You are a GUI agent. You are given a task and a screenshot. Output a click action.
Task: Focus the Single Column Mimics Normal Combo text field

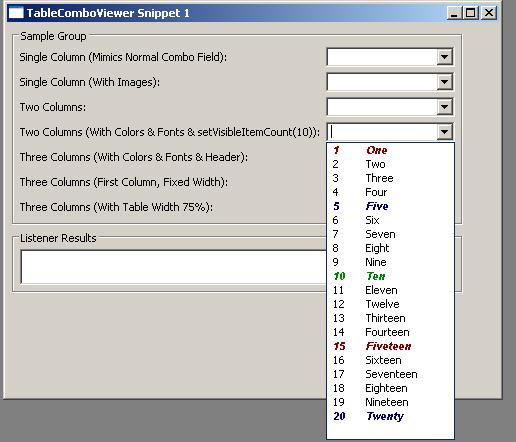point(382,57)
